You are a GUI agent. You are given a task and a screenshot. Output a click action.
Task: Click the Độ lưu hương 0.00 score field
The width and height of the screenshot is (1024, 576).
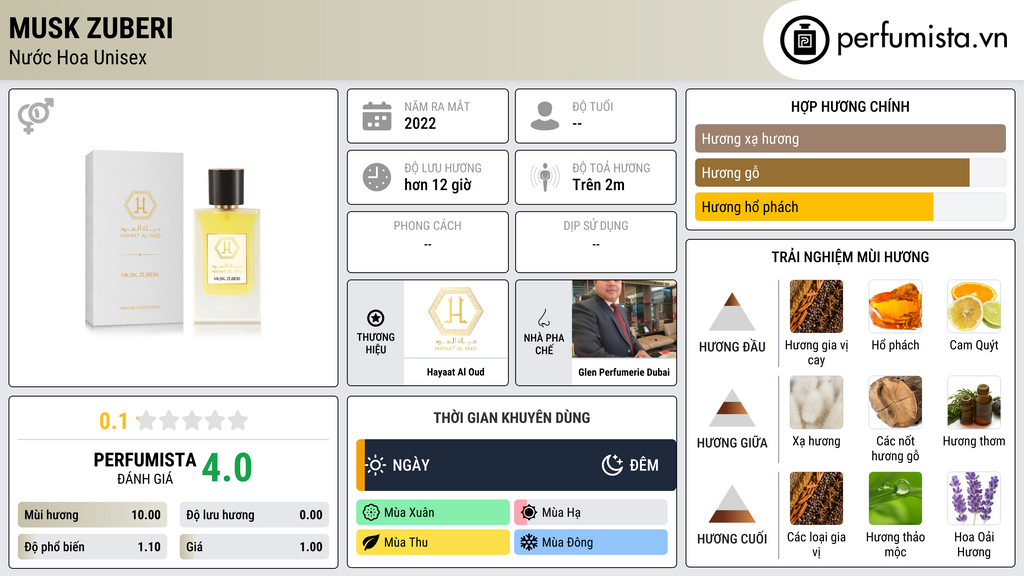(x=254, y=515)
